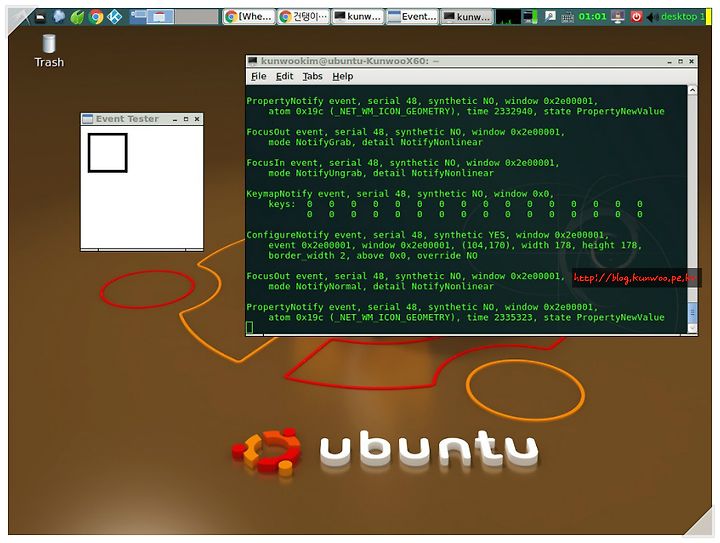Activate the last 'kunw...' terminal taskbar button
This screenshot has height=543, width=720.
pyautogui.click(x=467, y=17)
